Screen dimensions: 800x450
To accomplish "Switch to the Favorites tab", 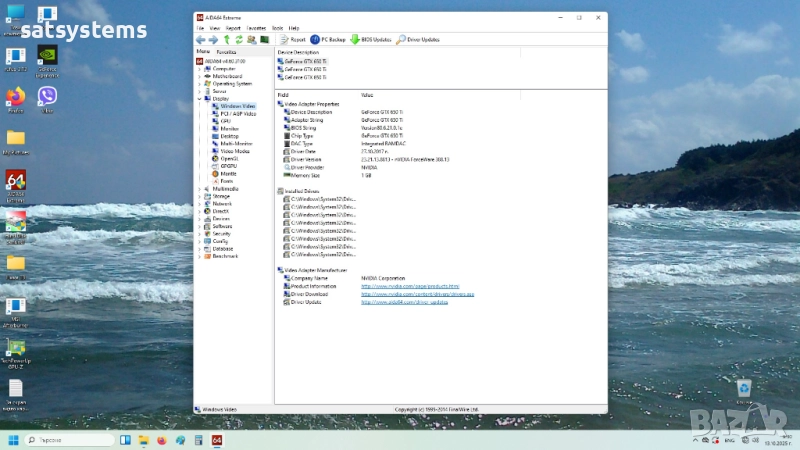I will click(x=227, y=50).
